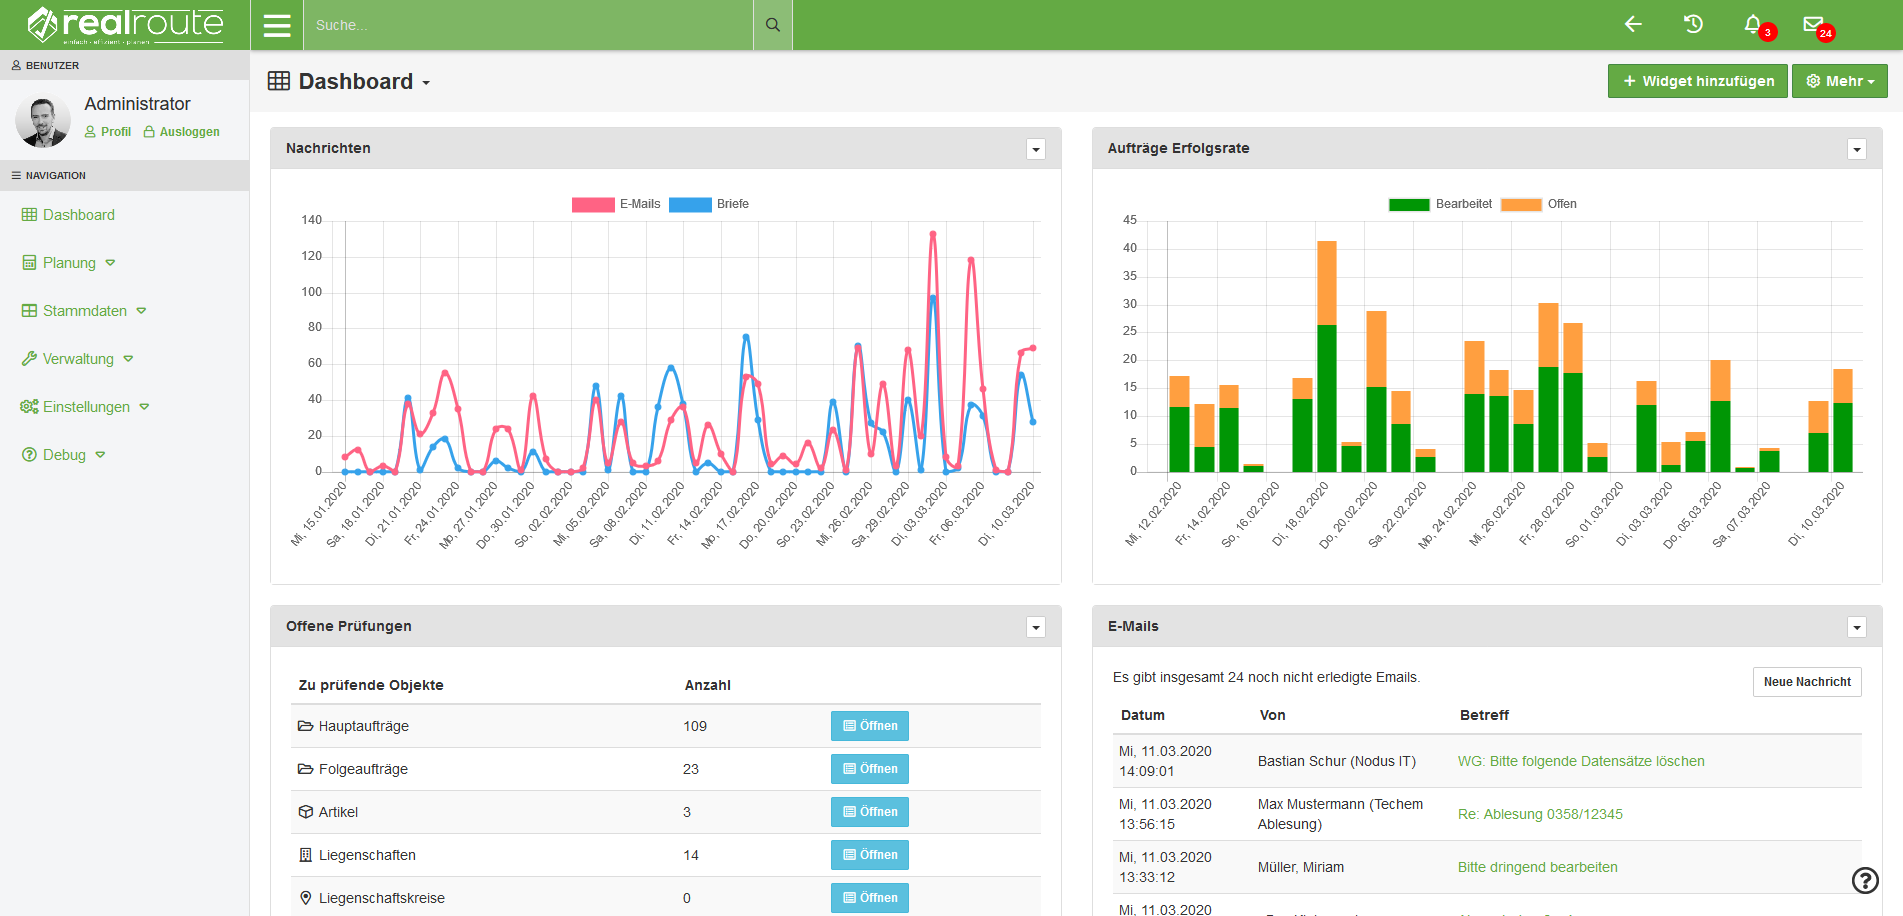Open the Mehr dropdown button
Screen dimensions: 1903x916
1840,81
